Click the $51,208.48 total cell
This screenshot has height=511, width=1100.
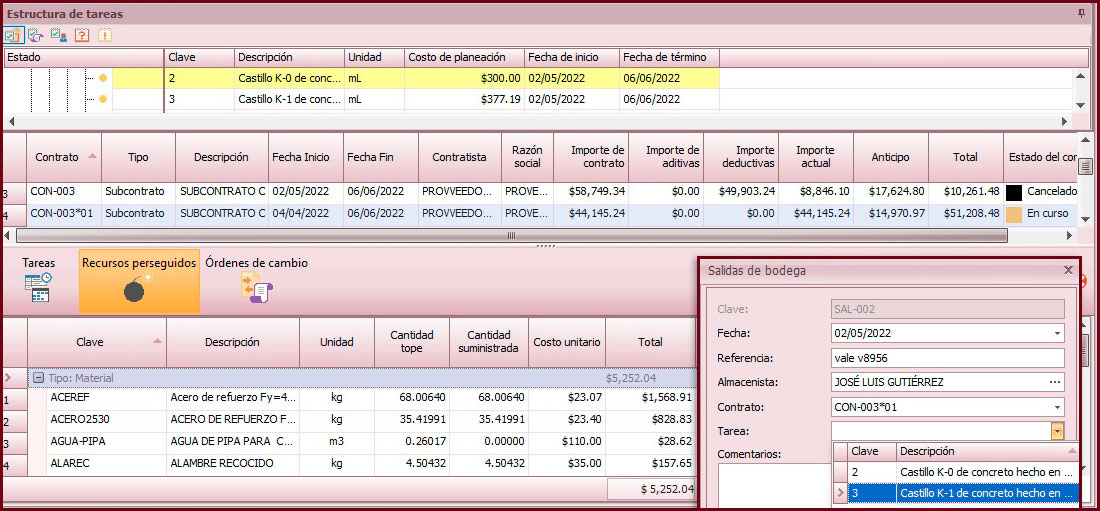(x=965, y=213)
